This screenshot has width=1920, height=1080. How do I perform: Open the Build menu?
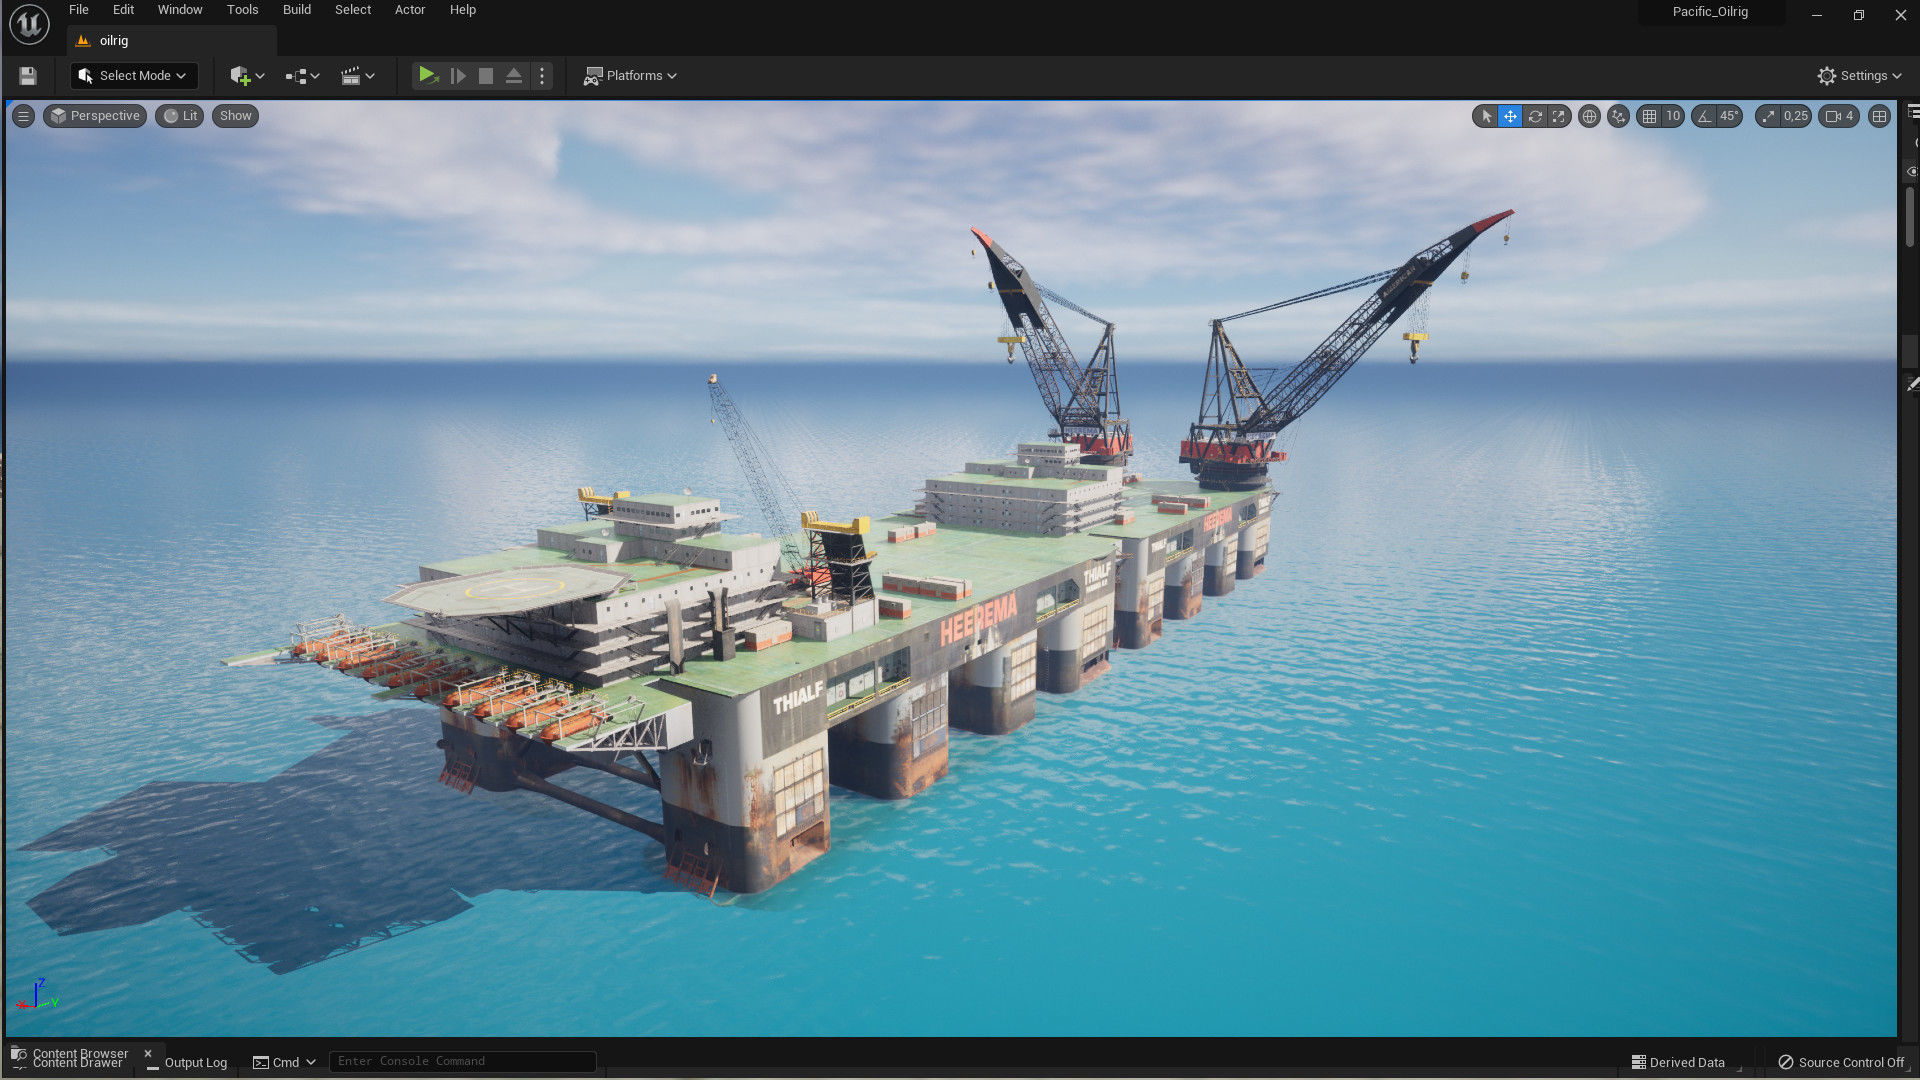click(x=296, y=9)
